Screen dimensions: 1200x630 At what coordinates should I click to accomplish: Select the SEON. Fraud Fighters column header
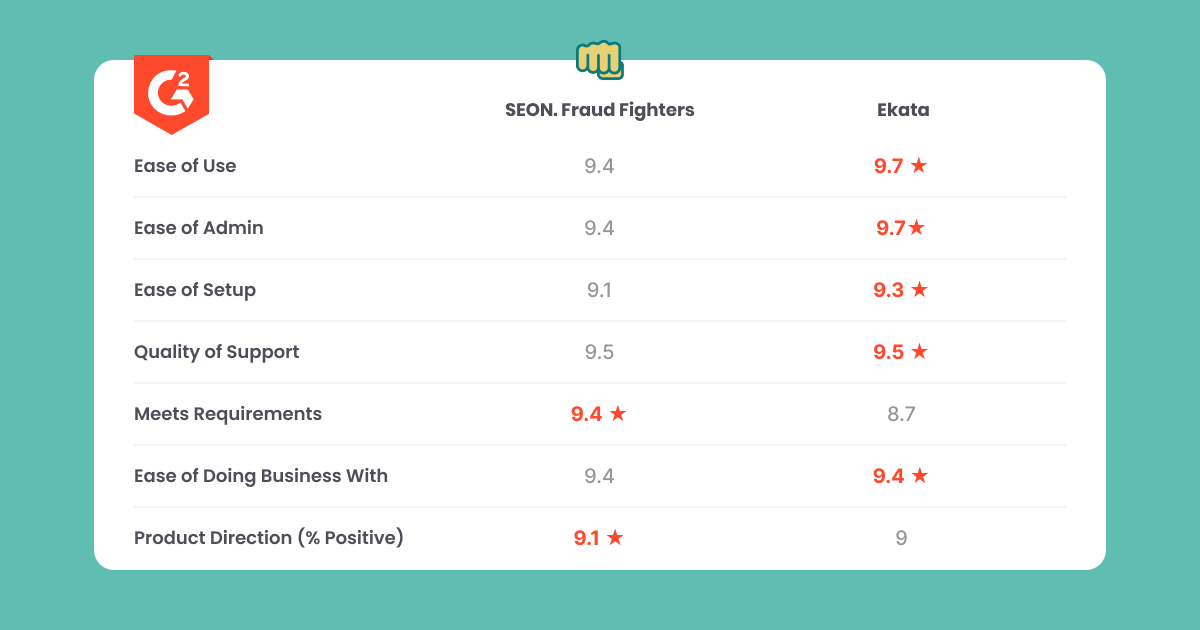(x=599, y=110)
